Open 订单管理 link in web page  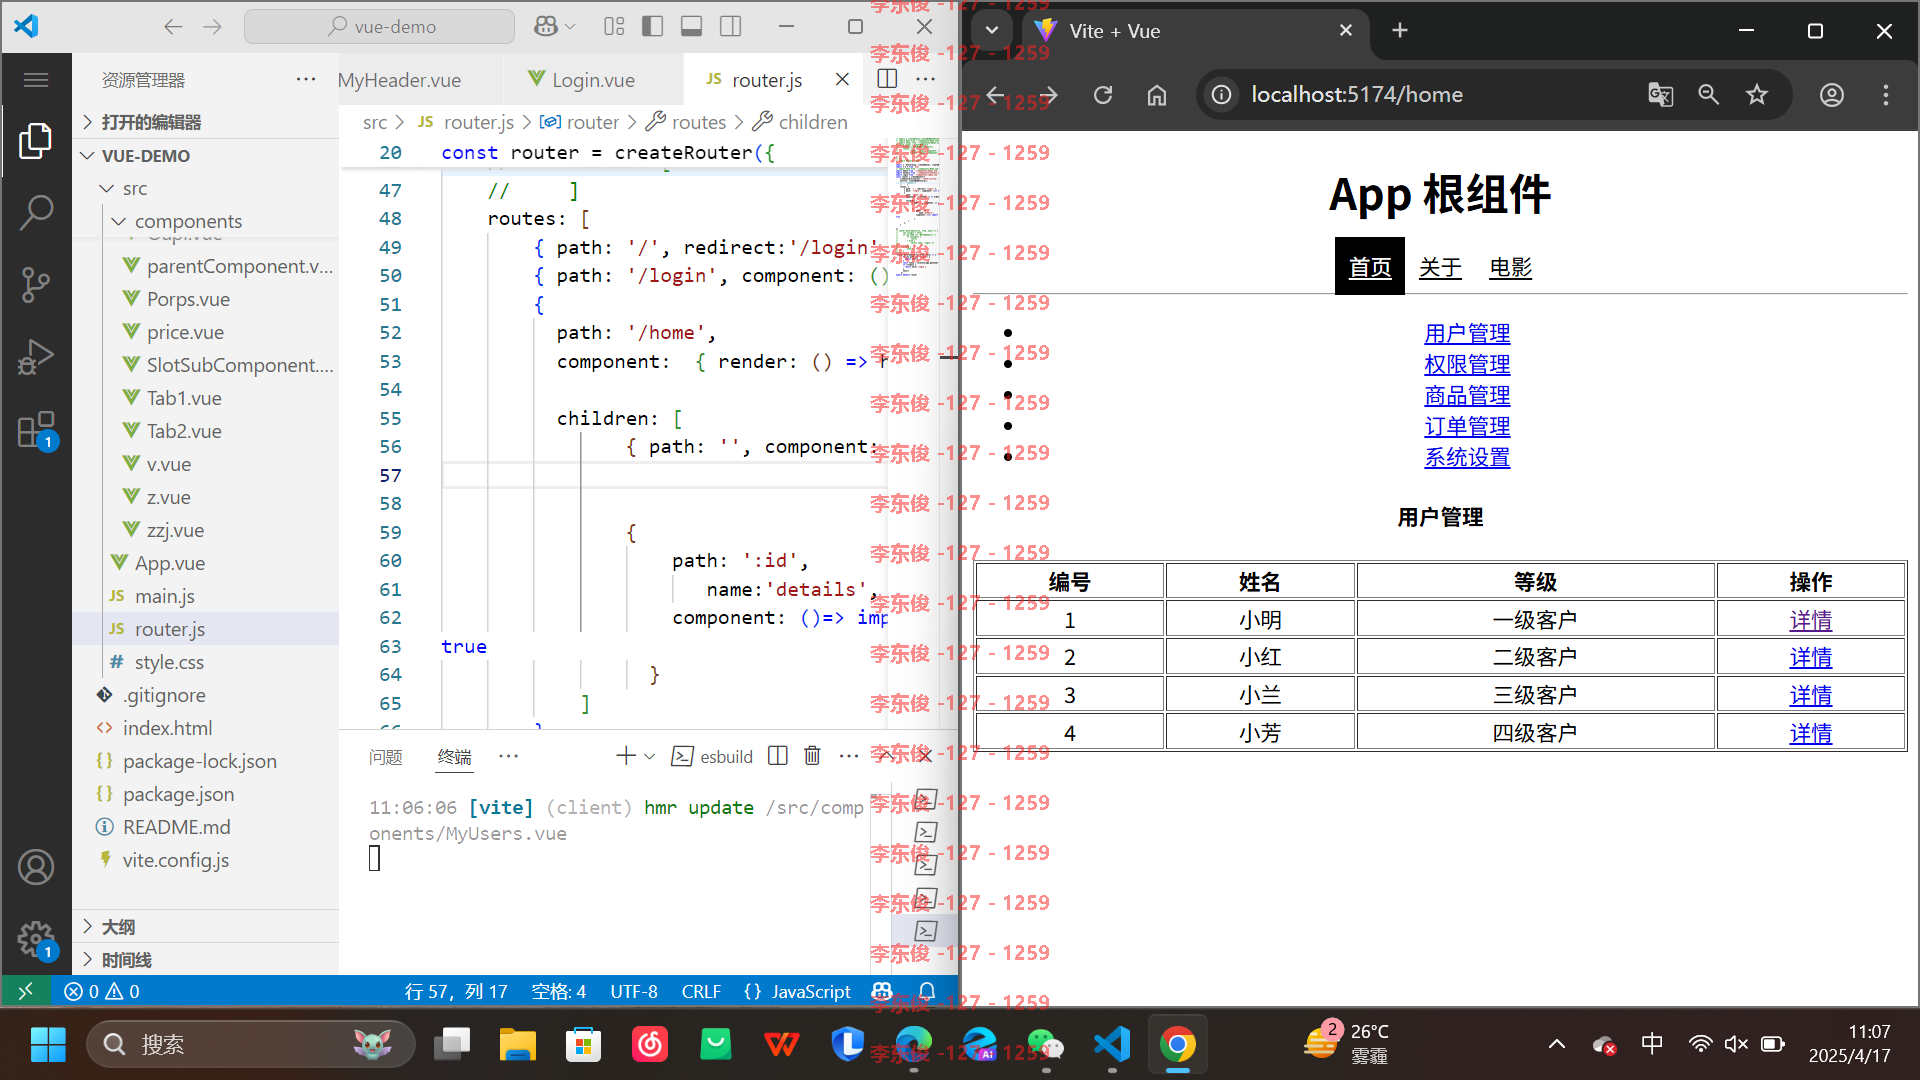(1467, 427)
